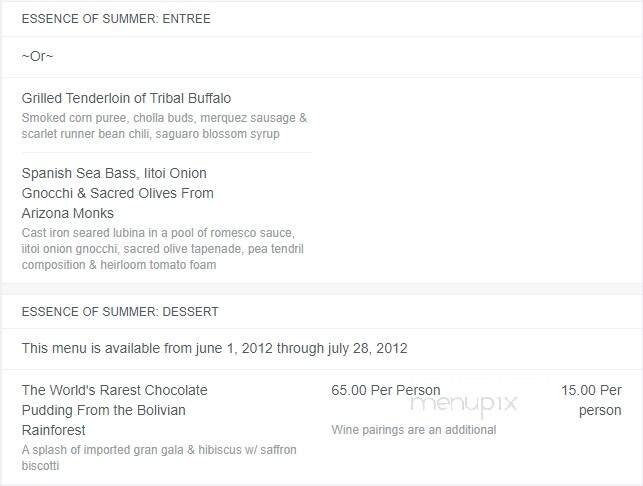Click the menu availability dates notice
The width and height of the screenshot is (643, 486).
pyautogui.click(x=214, y=349)
